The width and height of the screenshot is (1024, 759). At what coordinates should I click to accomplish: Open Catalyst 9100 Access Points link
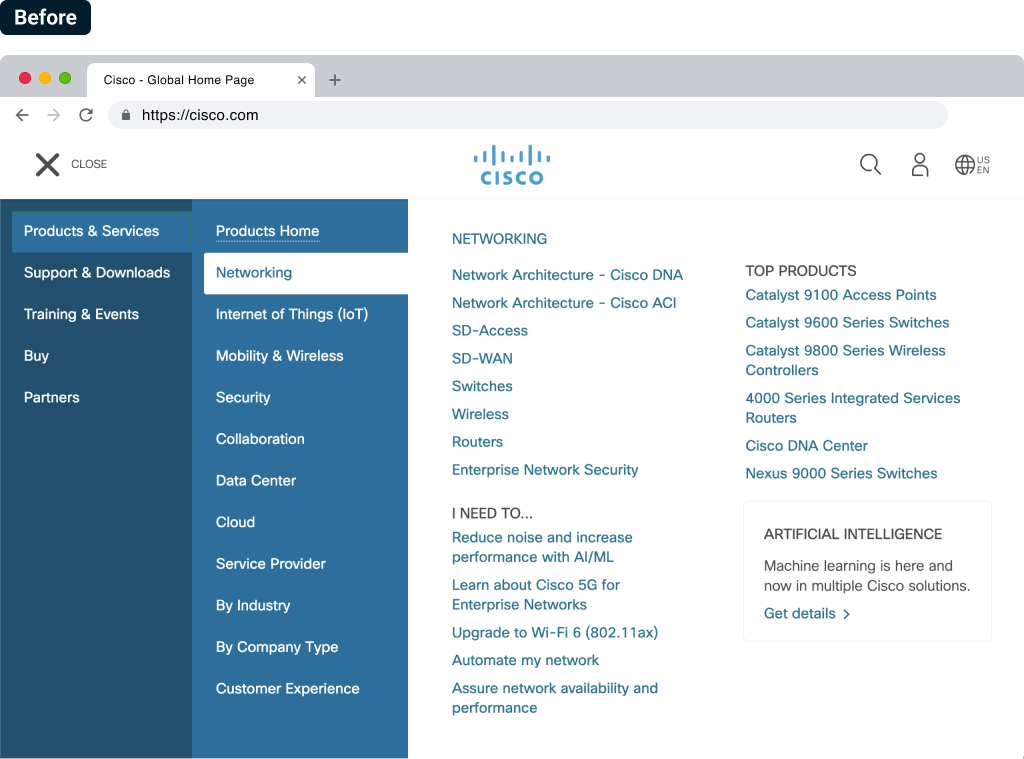(x=840, y=295)
